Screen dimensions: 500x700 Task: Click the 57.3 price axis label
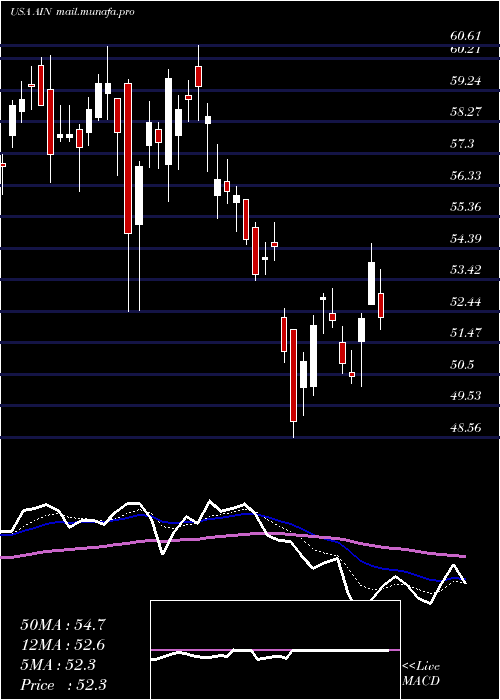pyautogui.click(x=462, y=143)
